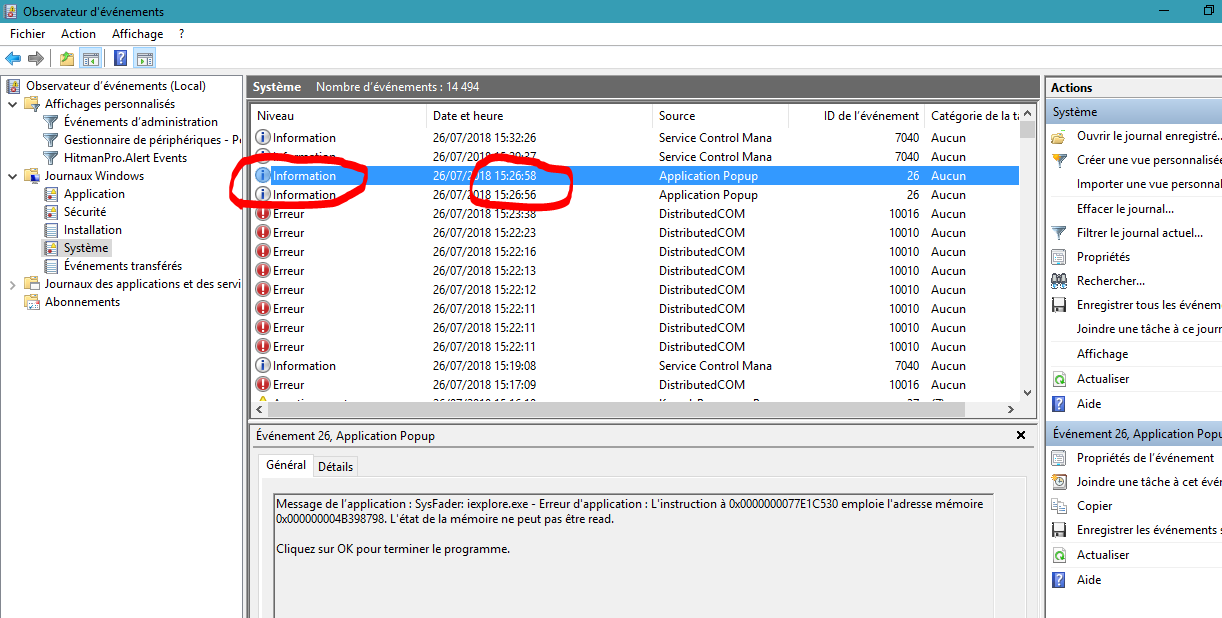The width and height of the screenshot is (1222, 618).
Task: Click Joindre une tâche à ce journal
Action: tap(1149, 329)
